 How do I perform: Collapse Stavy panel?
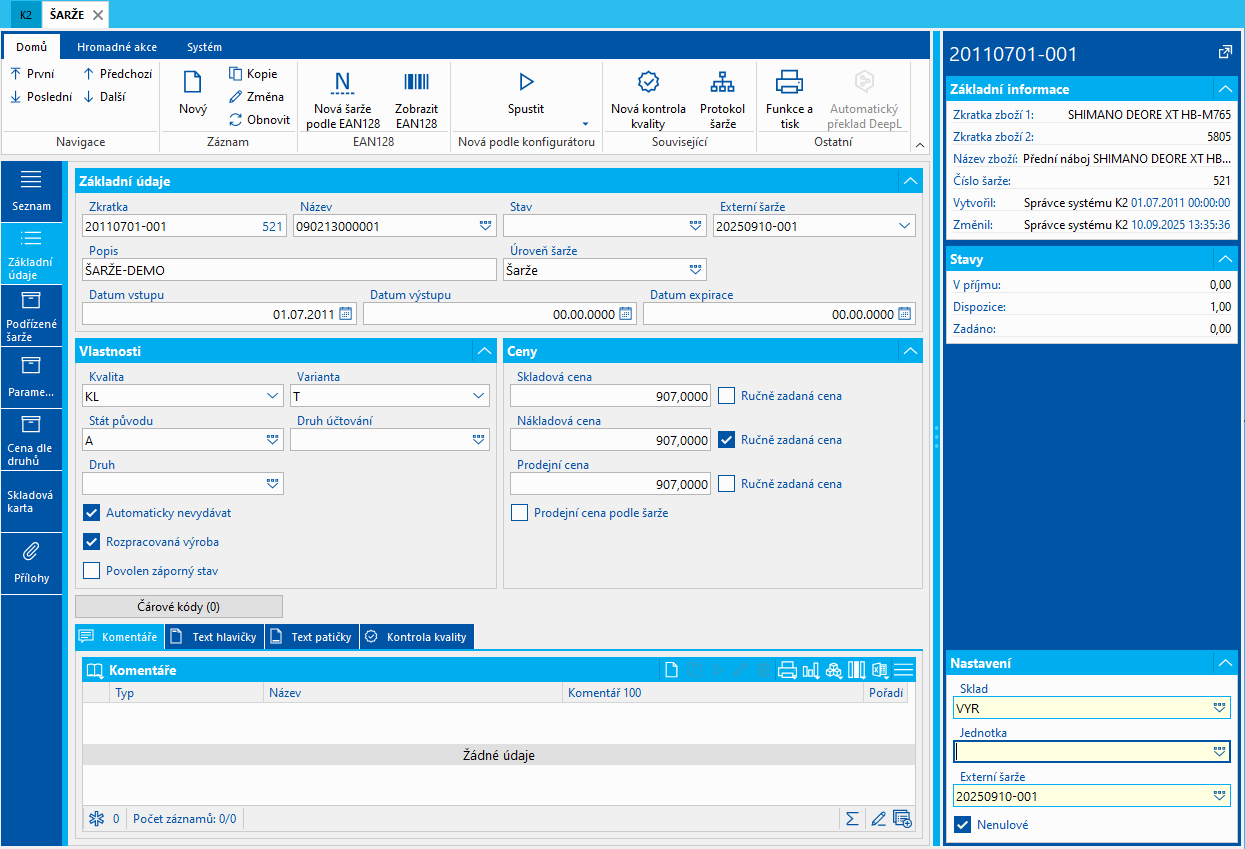1225,259
